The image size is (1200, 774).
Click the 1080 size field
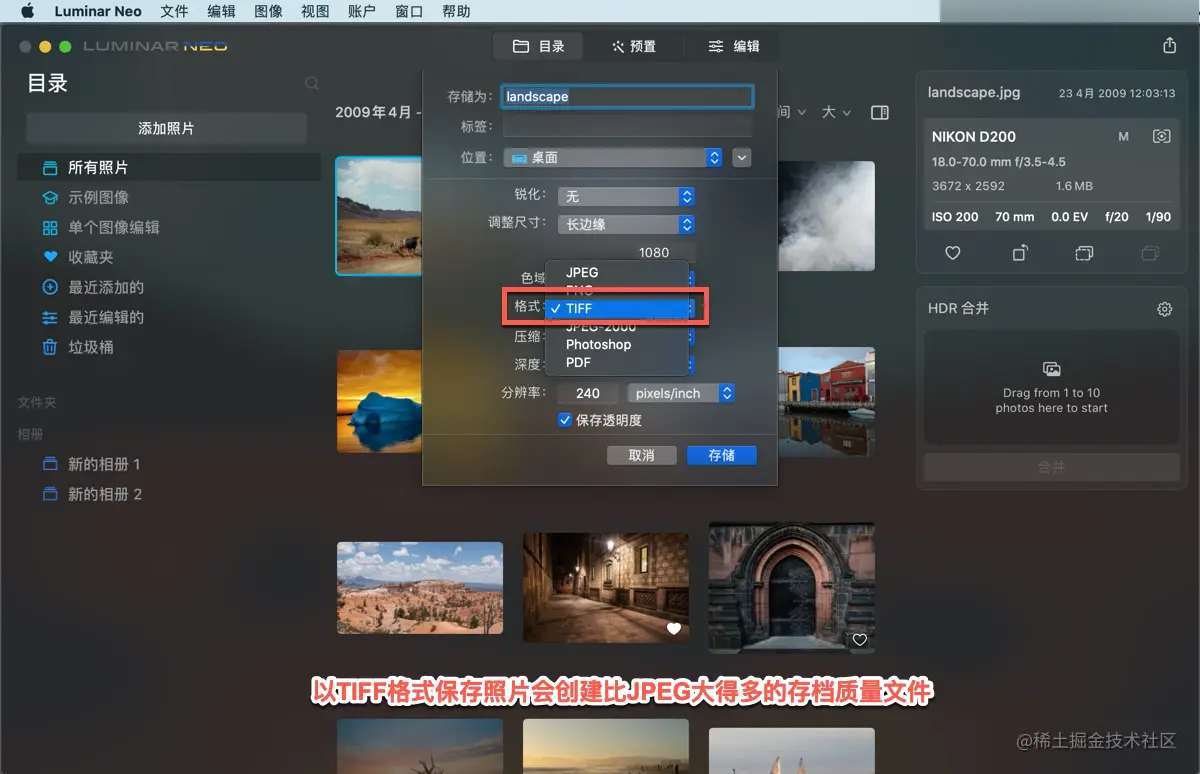point(654,253)
